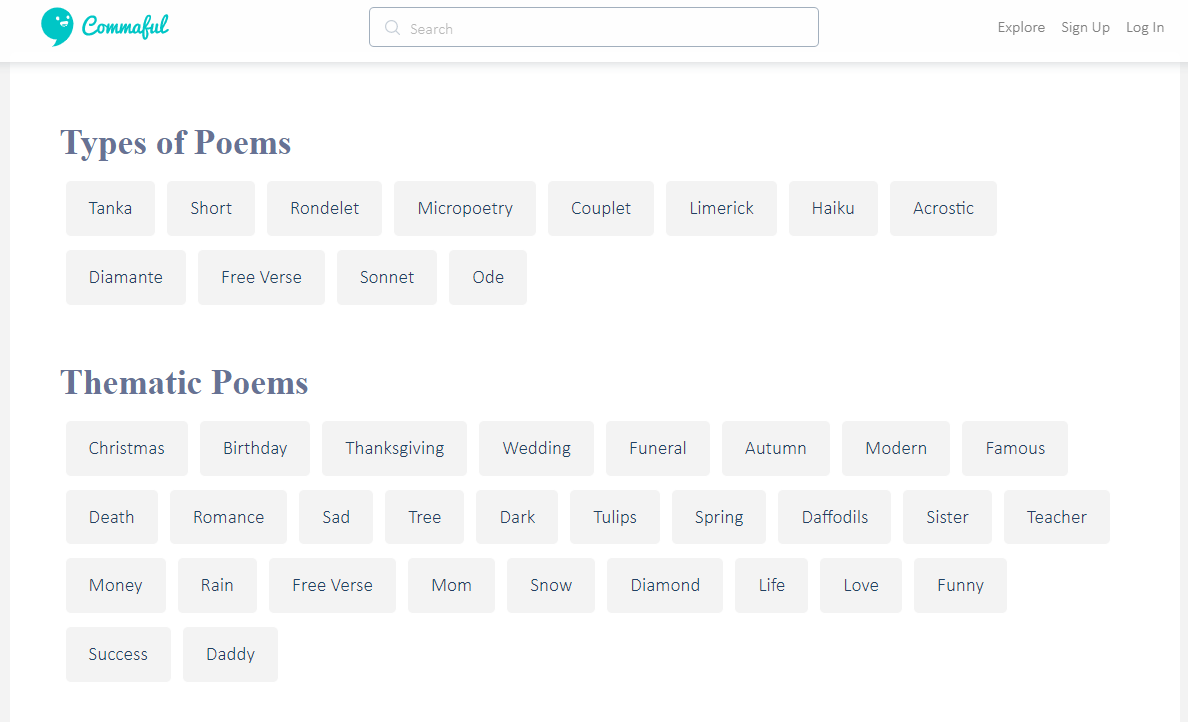The width and height of the screenshot is (1188, 722).
Task: Select the Acrostic poem type
Action: click(x=943, y=208)
